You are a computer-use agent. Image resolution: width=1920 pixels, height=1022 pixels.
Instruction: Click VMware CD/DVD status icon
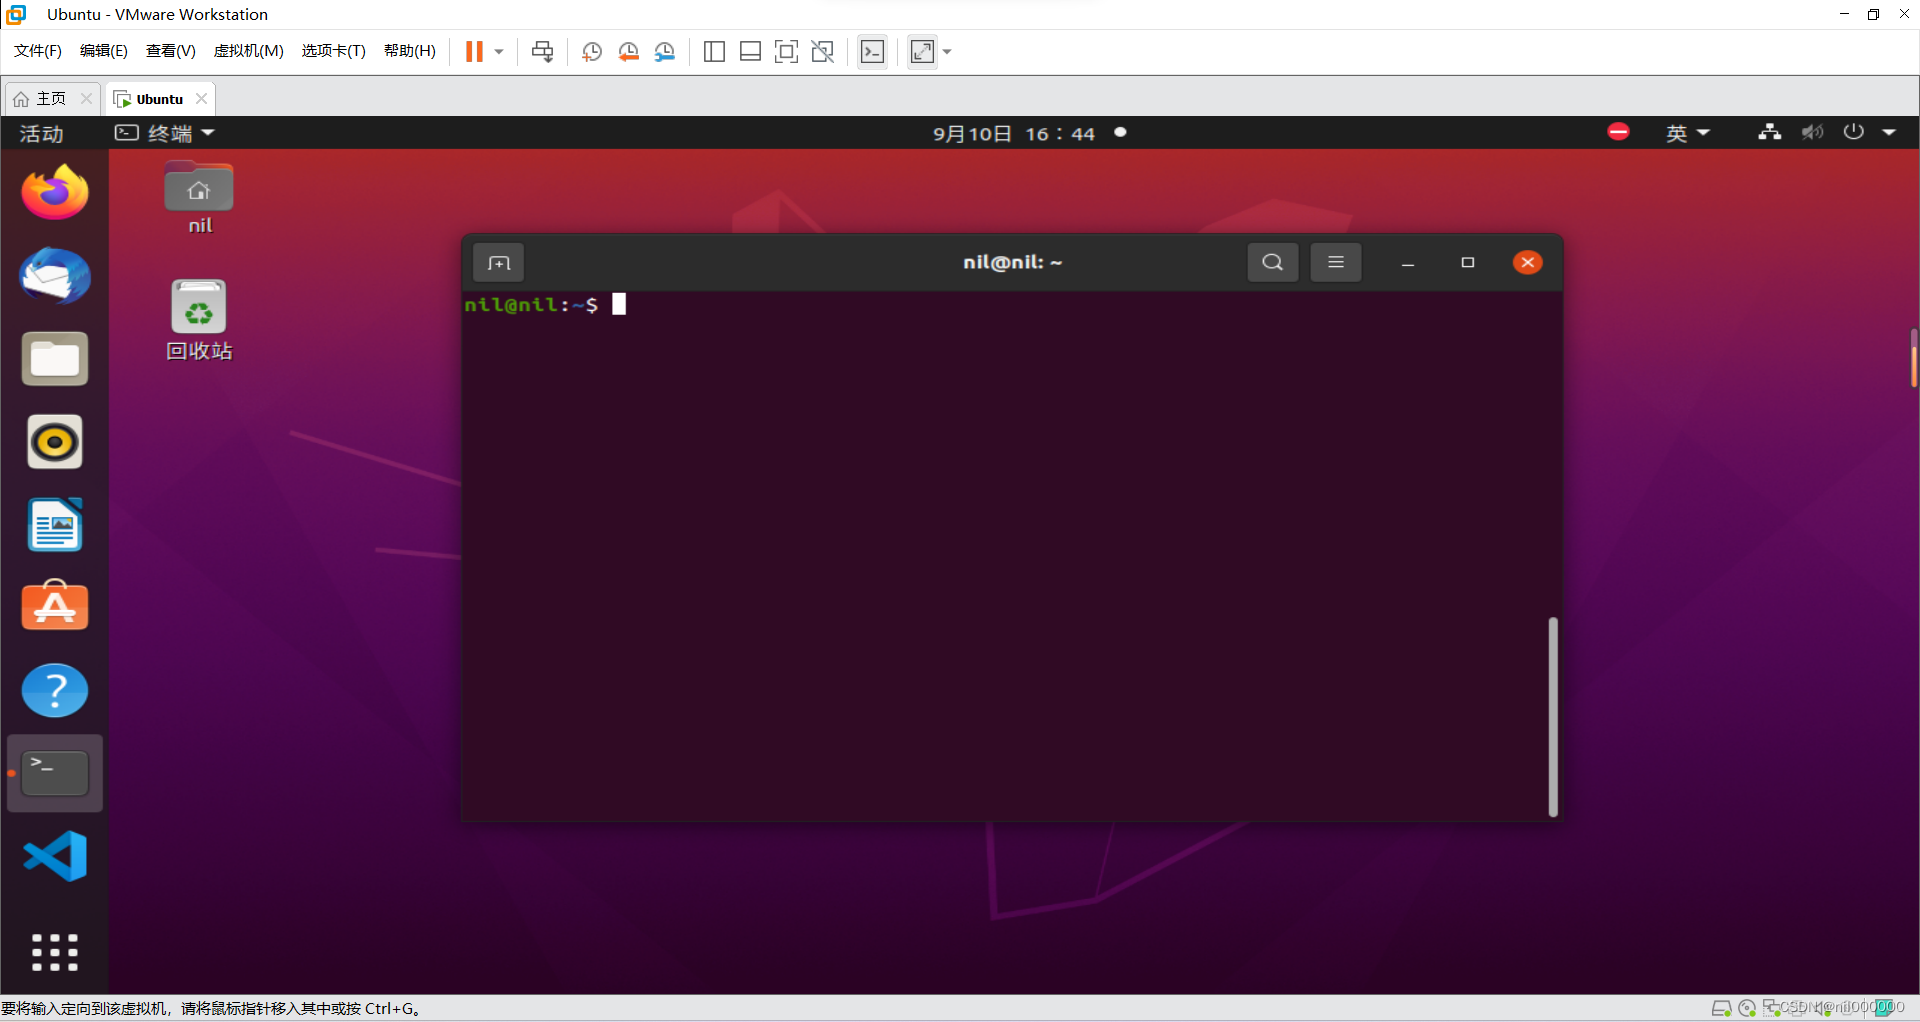pos(1747,1008)
